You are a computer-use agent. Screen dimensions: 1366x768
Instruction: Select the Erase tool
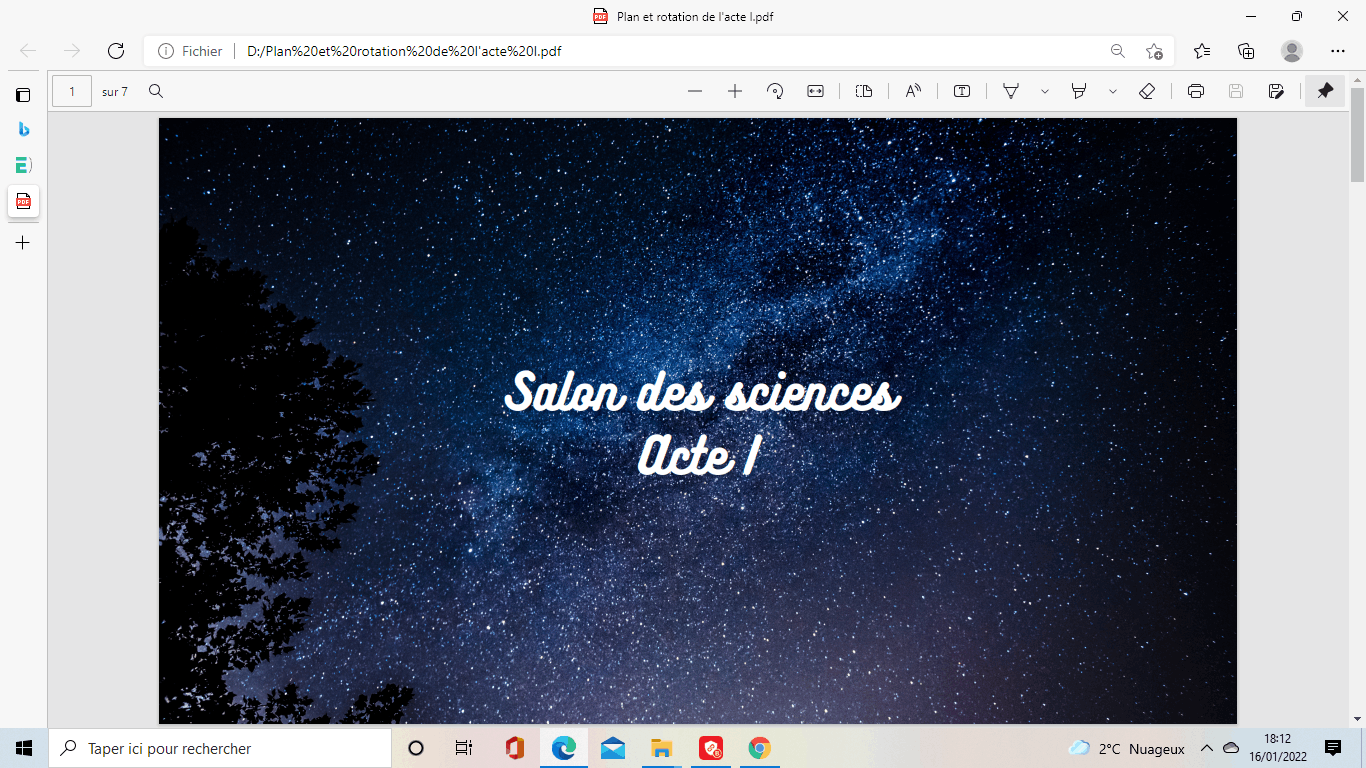[x=1147, y=91]
